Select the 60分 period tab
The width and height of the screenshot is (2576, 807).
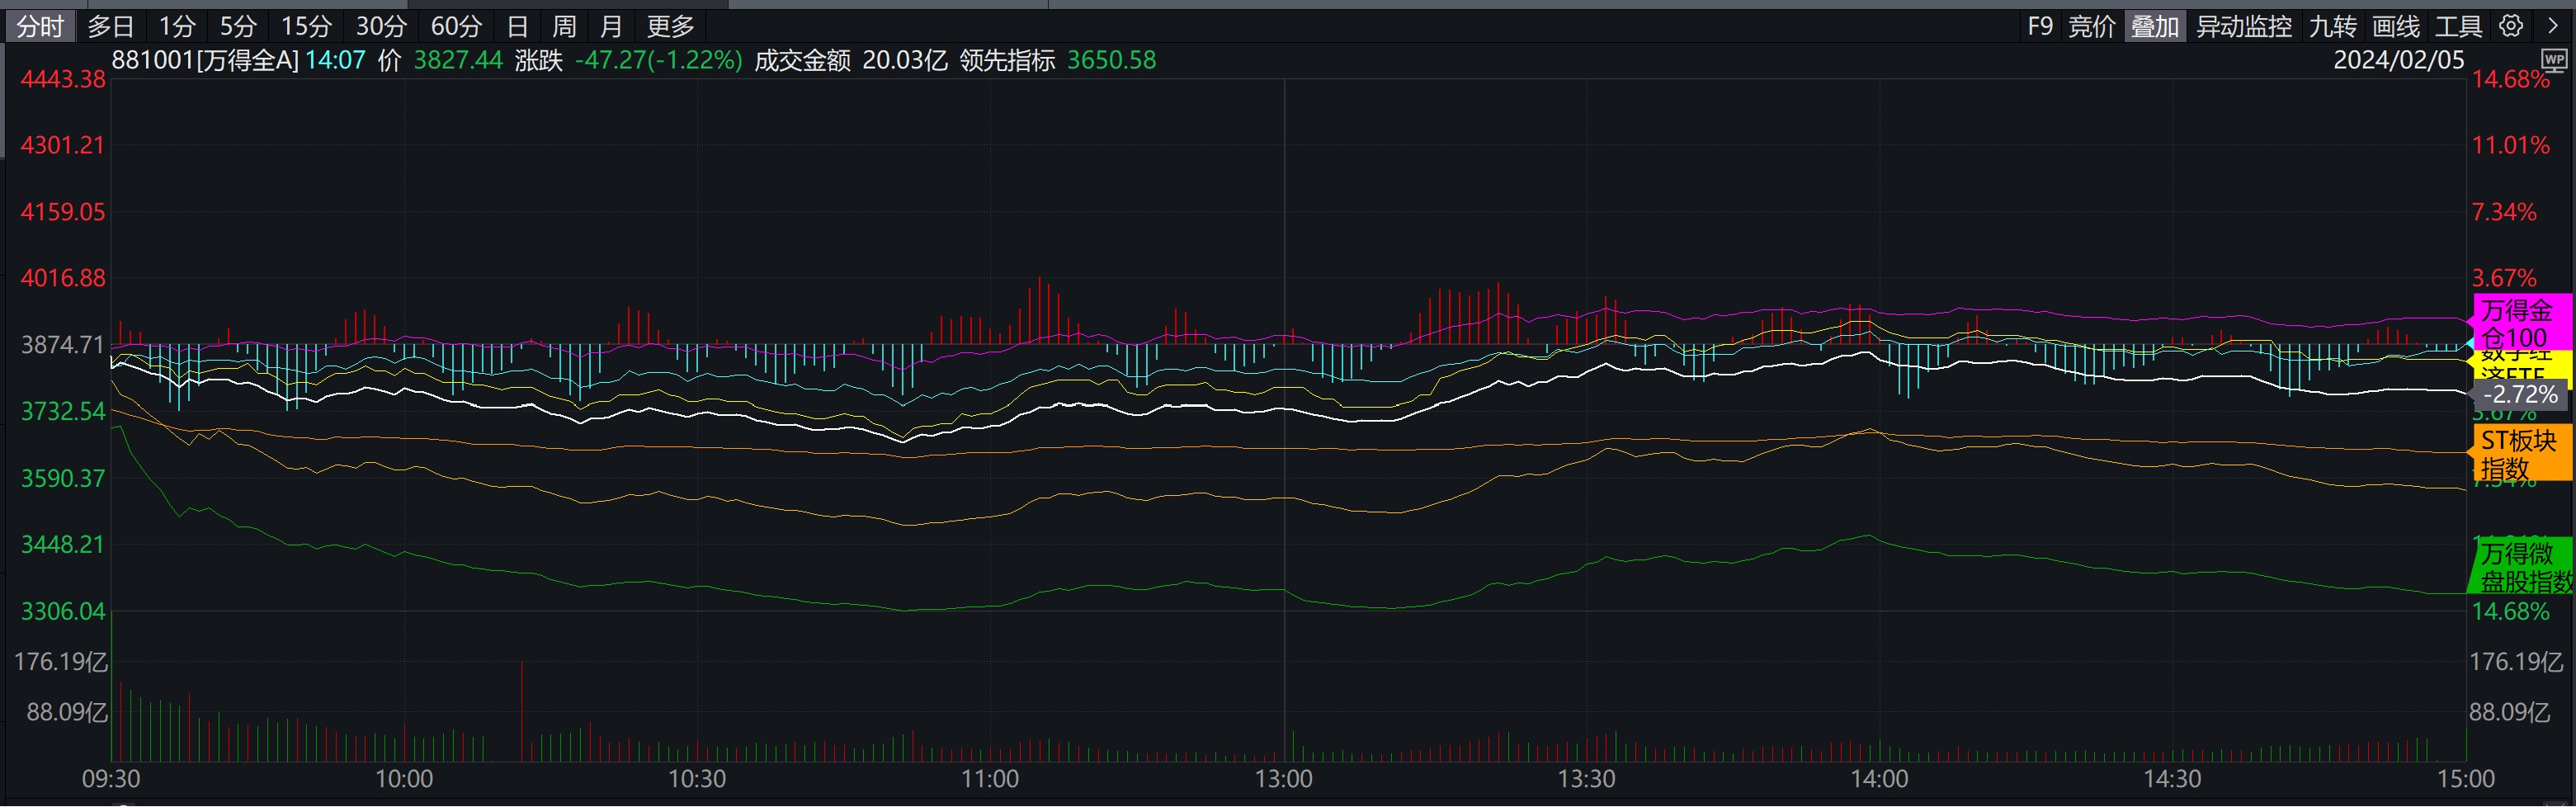[456, 26]
